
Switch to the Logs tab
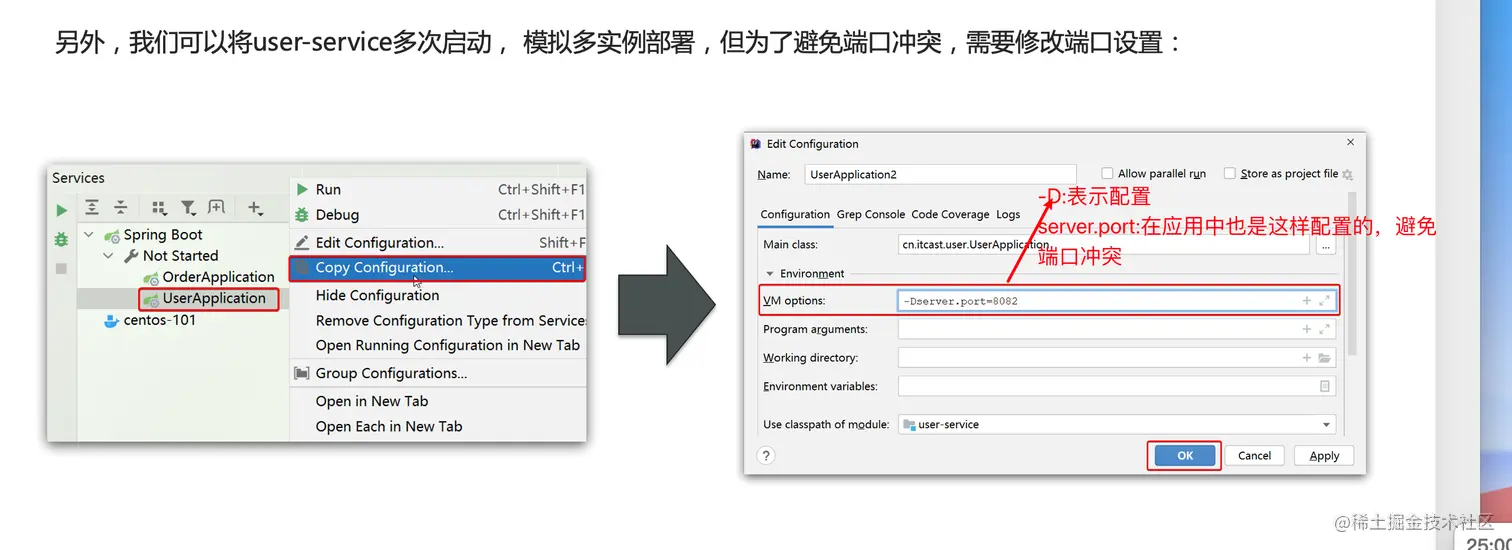[x=1008, y=214]
